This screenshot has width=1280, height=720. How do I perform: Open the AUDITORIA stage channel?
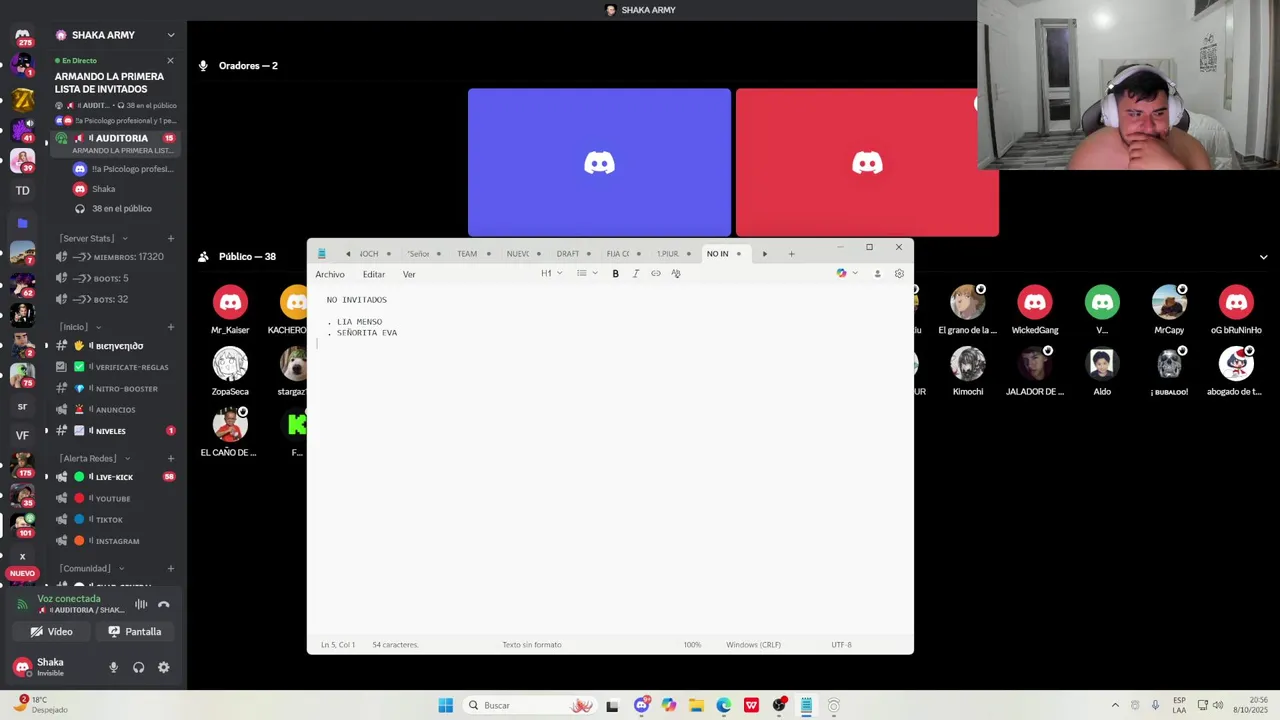pos(115,143)
